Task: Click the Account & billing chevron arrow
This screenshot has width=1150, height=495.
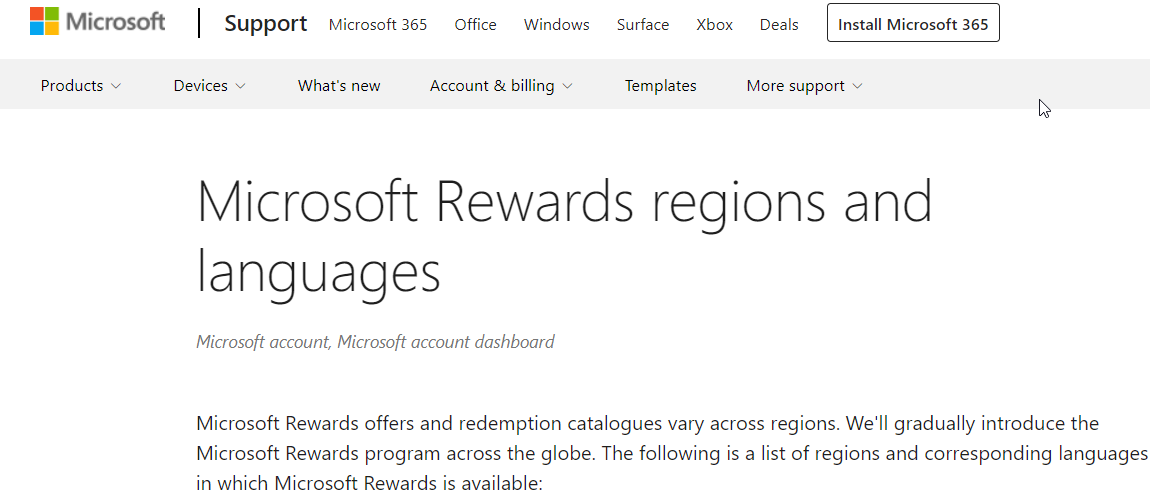Action: pyautogui.click(x=567, y=87)
